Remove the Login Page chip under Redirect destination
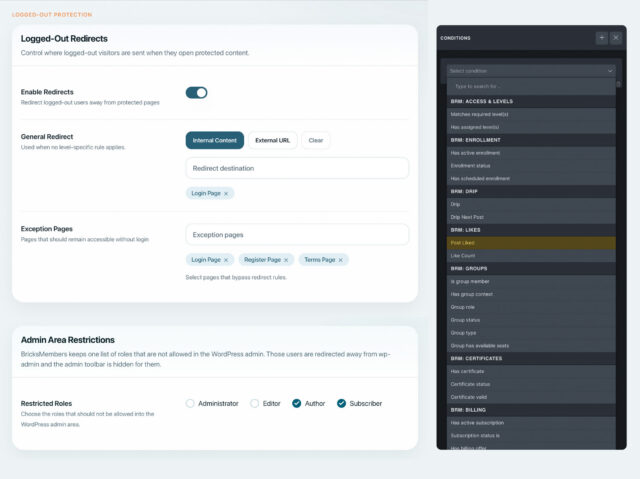This screenshot has width=640, height=479. pyautogui.click(x=226, y=193)
